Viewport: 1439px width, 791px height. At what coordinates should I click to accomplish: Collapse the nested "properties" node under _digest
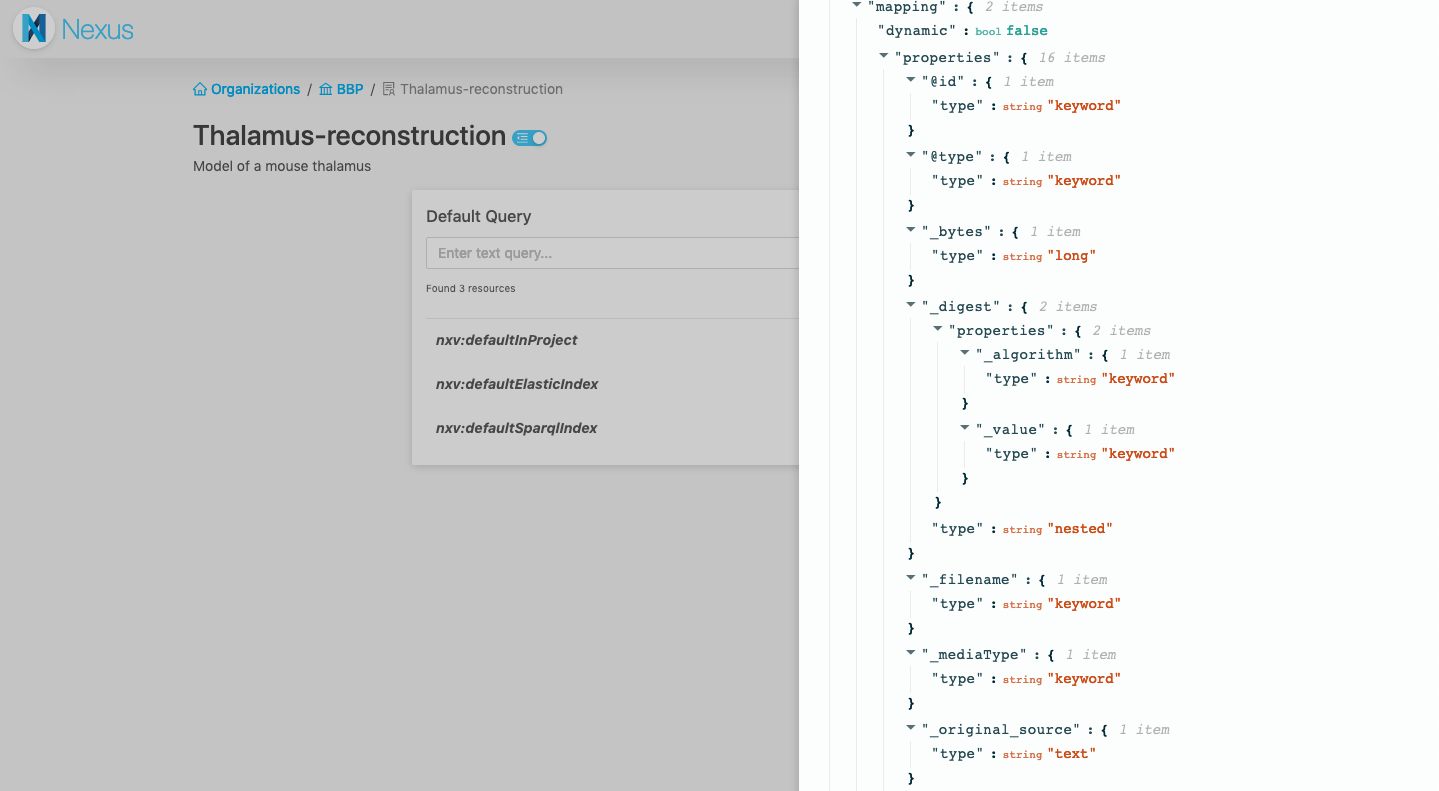[938, 330]
